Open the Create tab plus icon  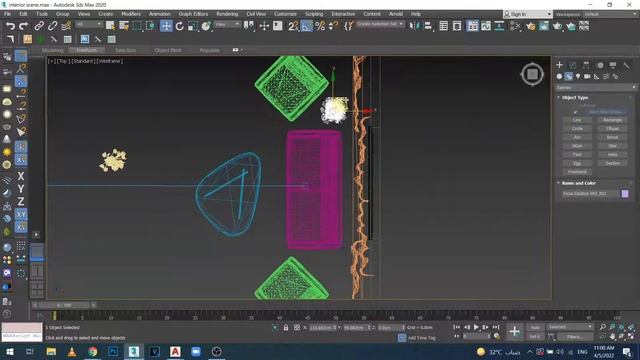[559, 65]
